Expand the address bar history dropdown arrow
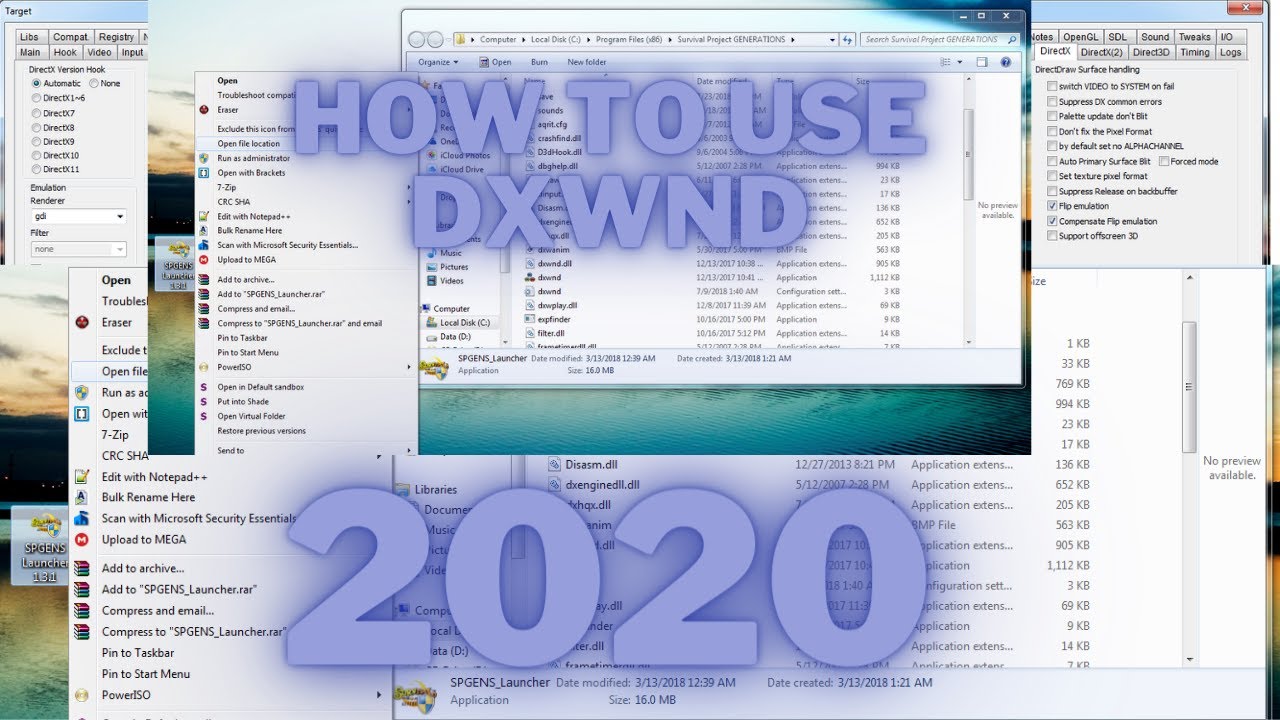 832,39
